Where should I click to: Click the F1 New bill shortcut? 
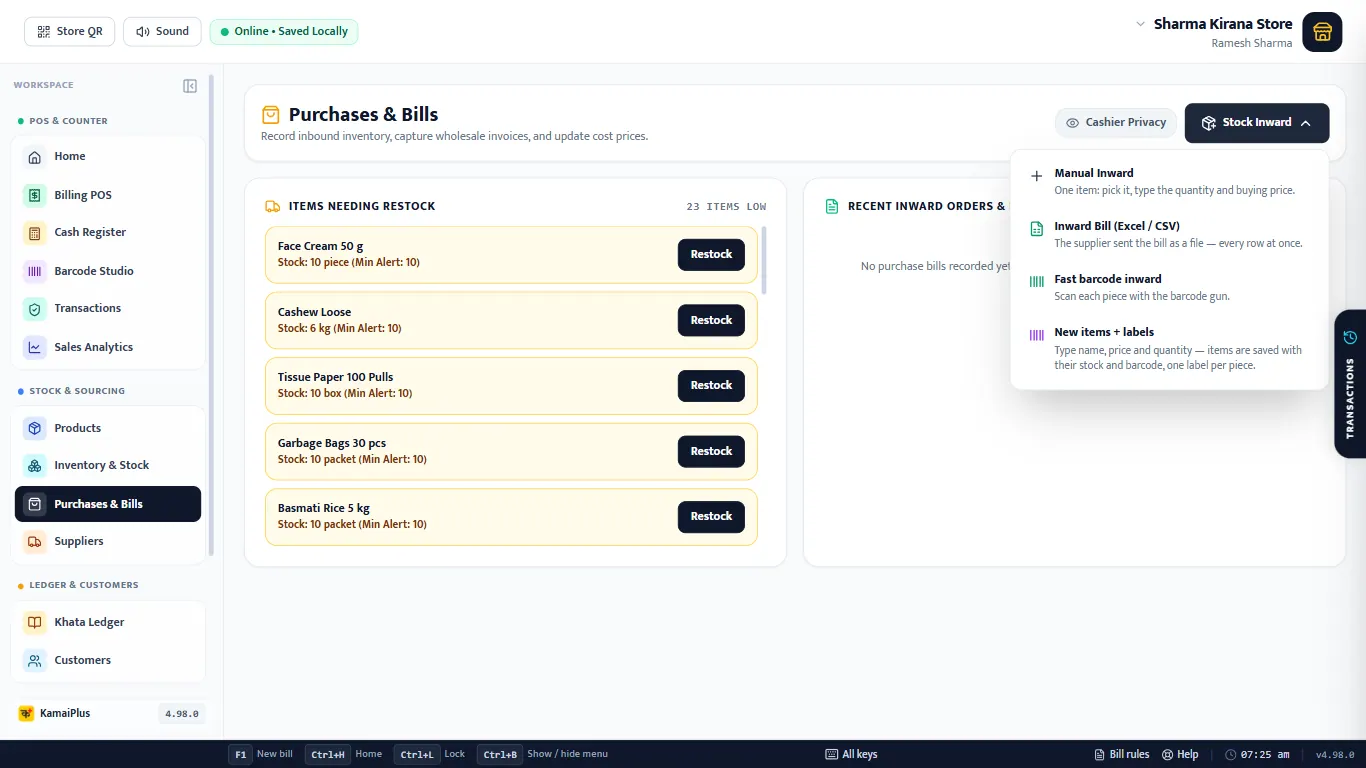point(261,754)
